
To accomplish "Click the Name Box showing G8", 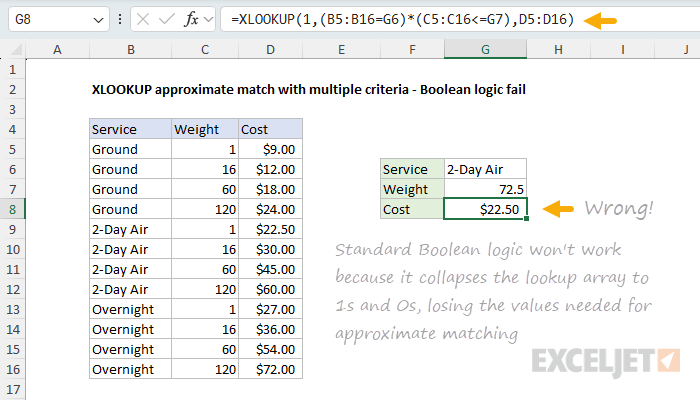I will pos(58,19).
